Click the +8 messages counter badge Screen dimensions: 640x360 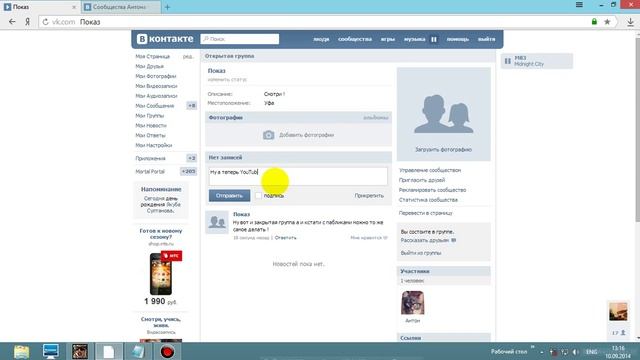pyautogui.click(x=191, y=106)
